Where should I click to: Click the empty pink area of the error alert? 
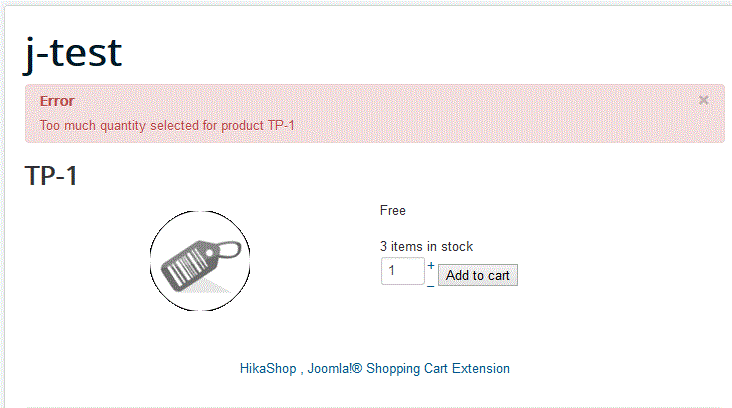click(500, 112)
